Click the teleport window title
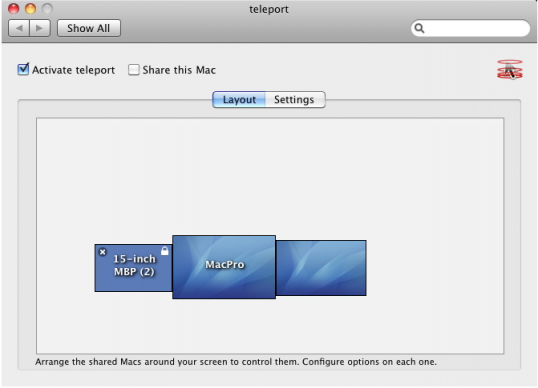This screenshot has width=538, height=388. [x=269, y=9]
